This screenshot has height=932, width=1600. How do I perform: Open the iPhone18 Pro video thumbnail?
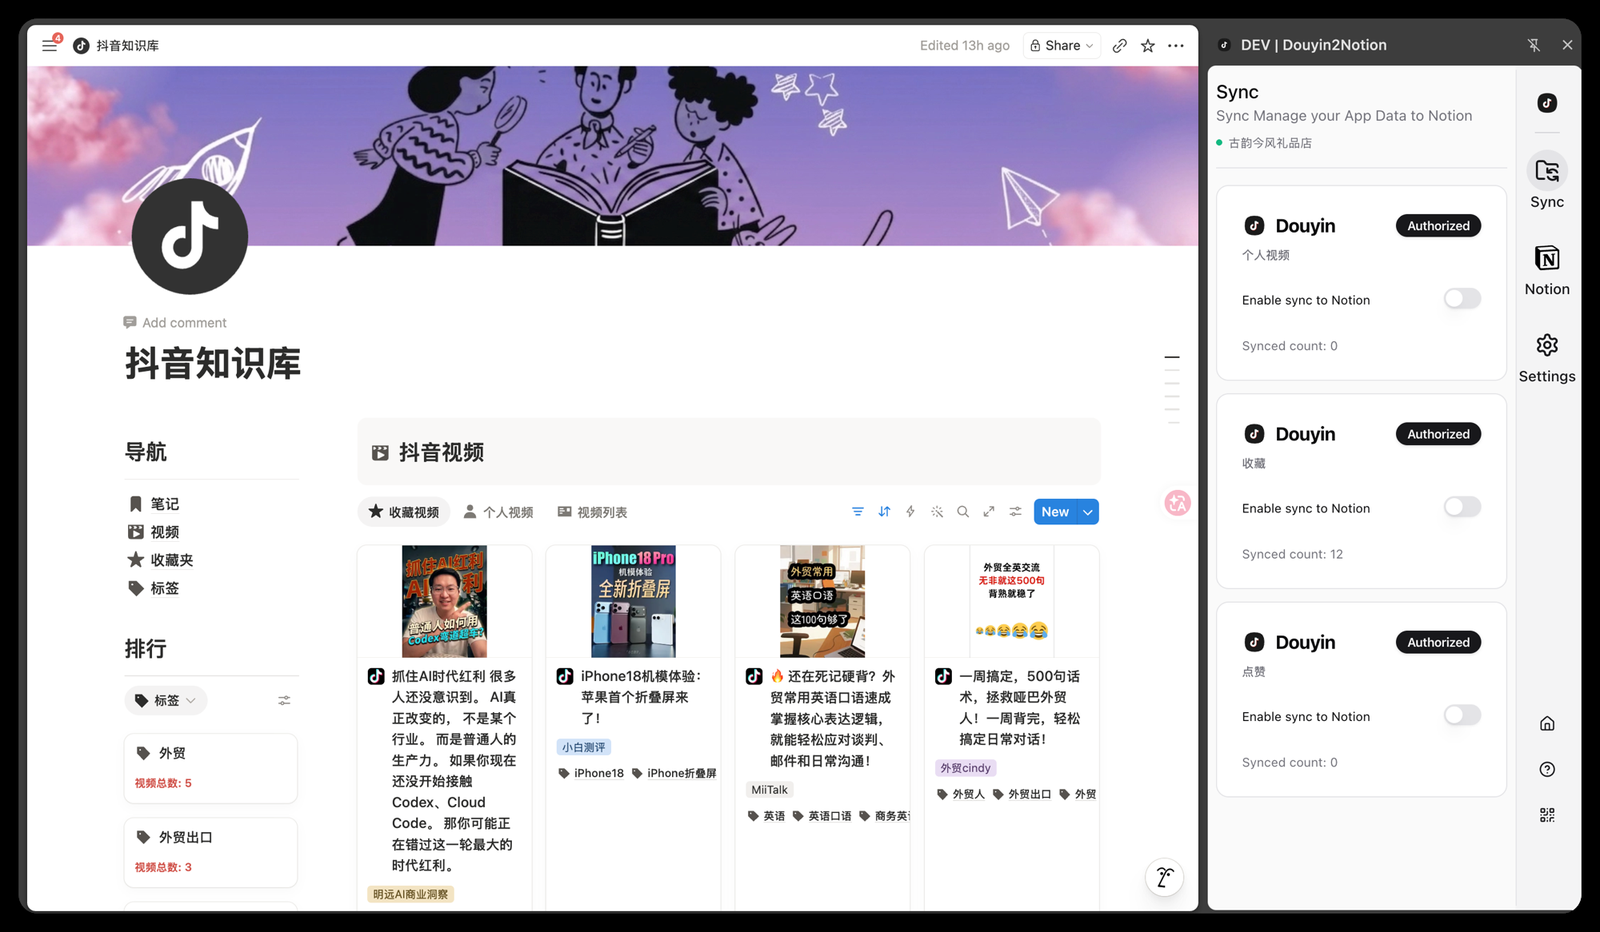(x=633, y=601)
